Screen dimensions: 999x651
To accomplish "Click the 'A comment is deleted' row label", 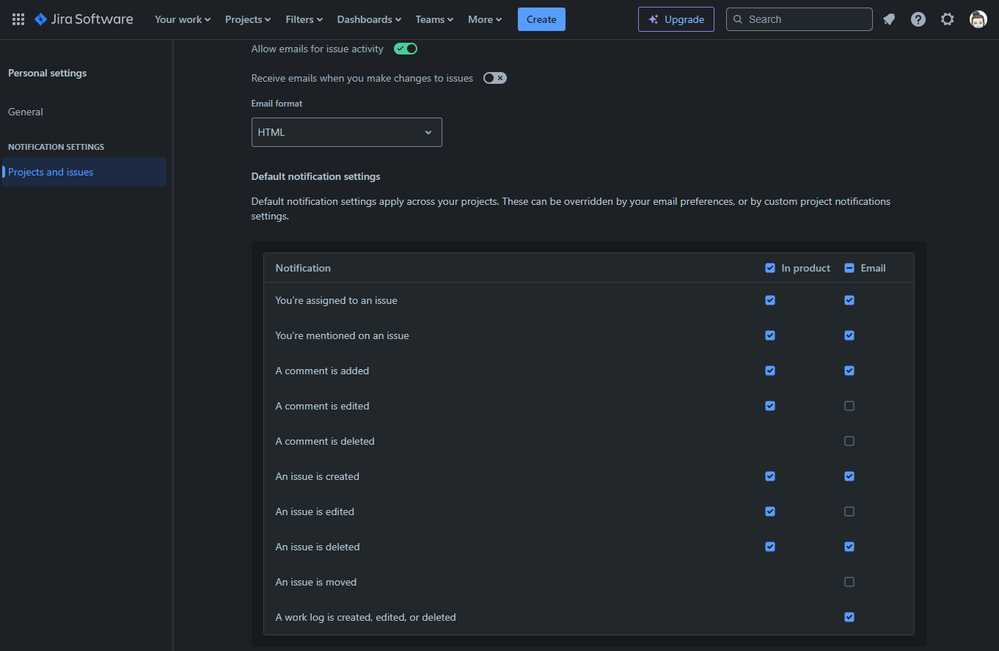I will tap(324, 441).
